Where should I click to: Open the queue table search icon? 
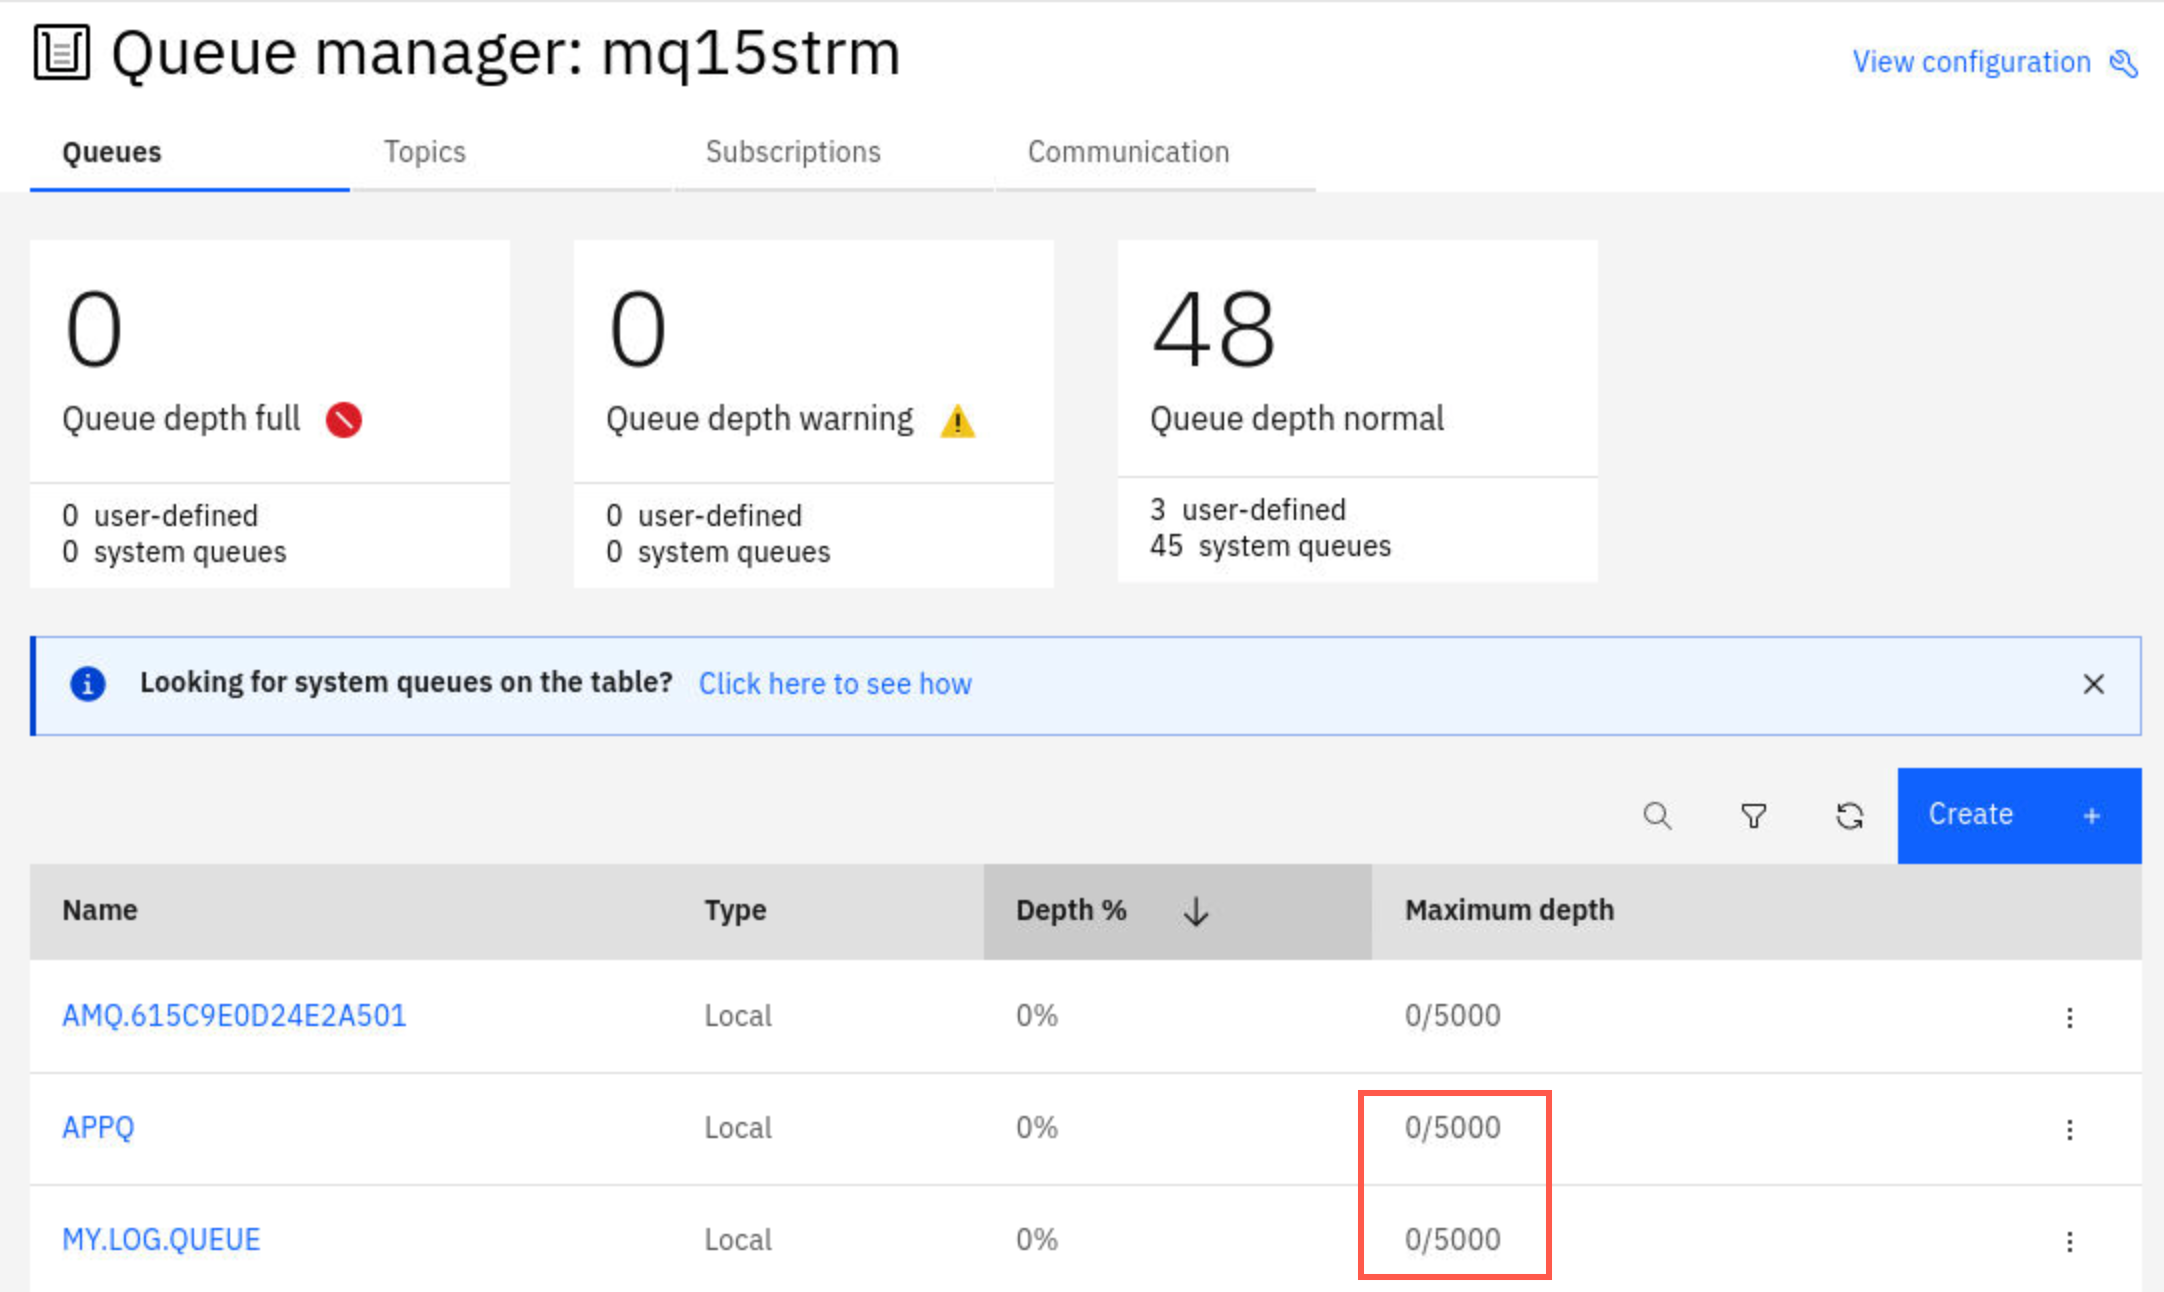pos(1657,816)
